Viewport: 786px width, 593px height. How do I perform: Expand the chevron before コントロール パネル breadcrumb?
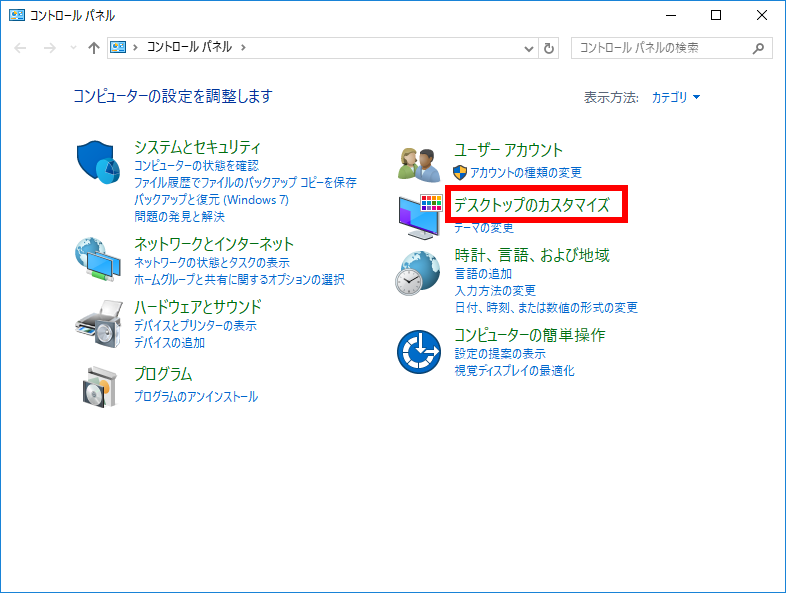(x=135, y=47)
